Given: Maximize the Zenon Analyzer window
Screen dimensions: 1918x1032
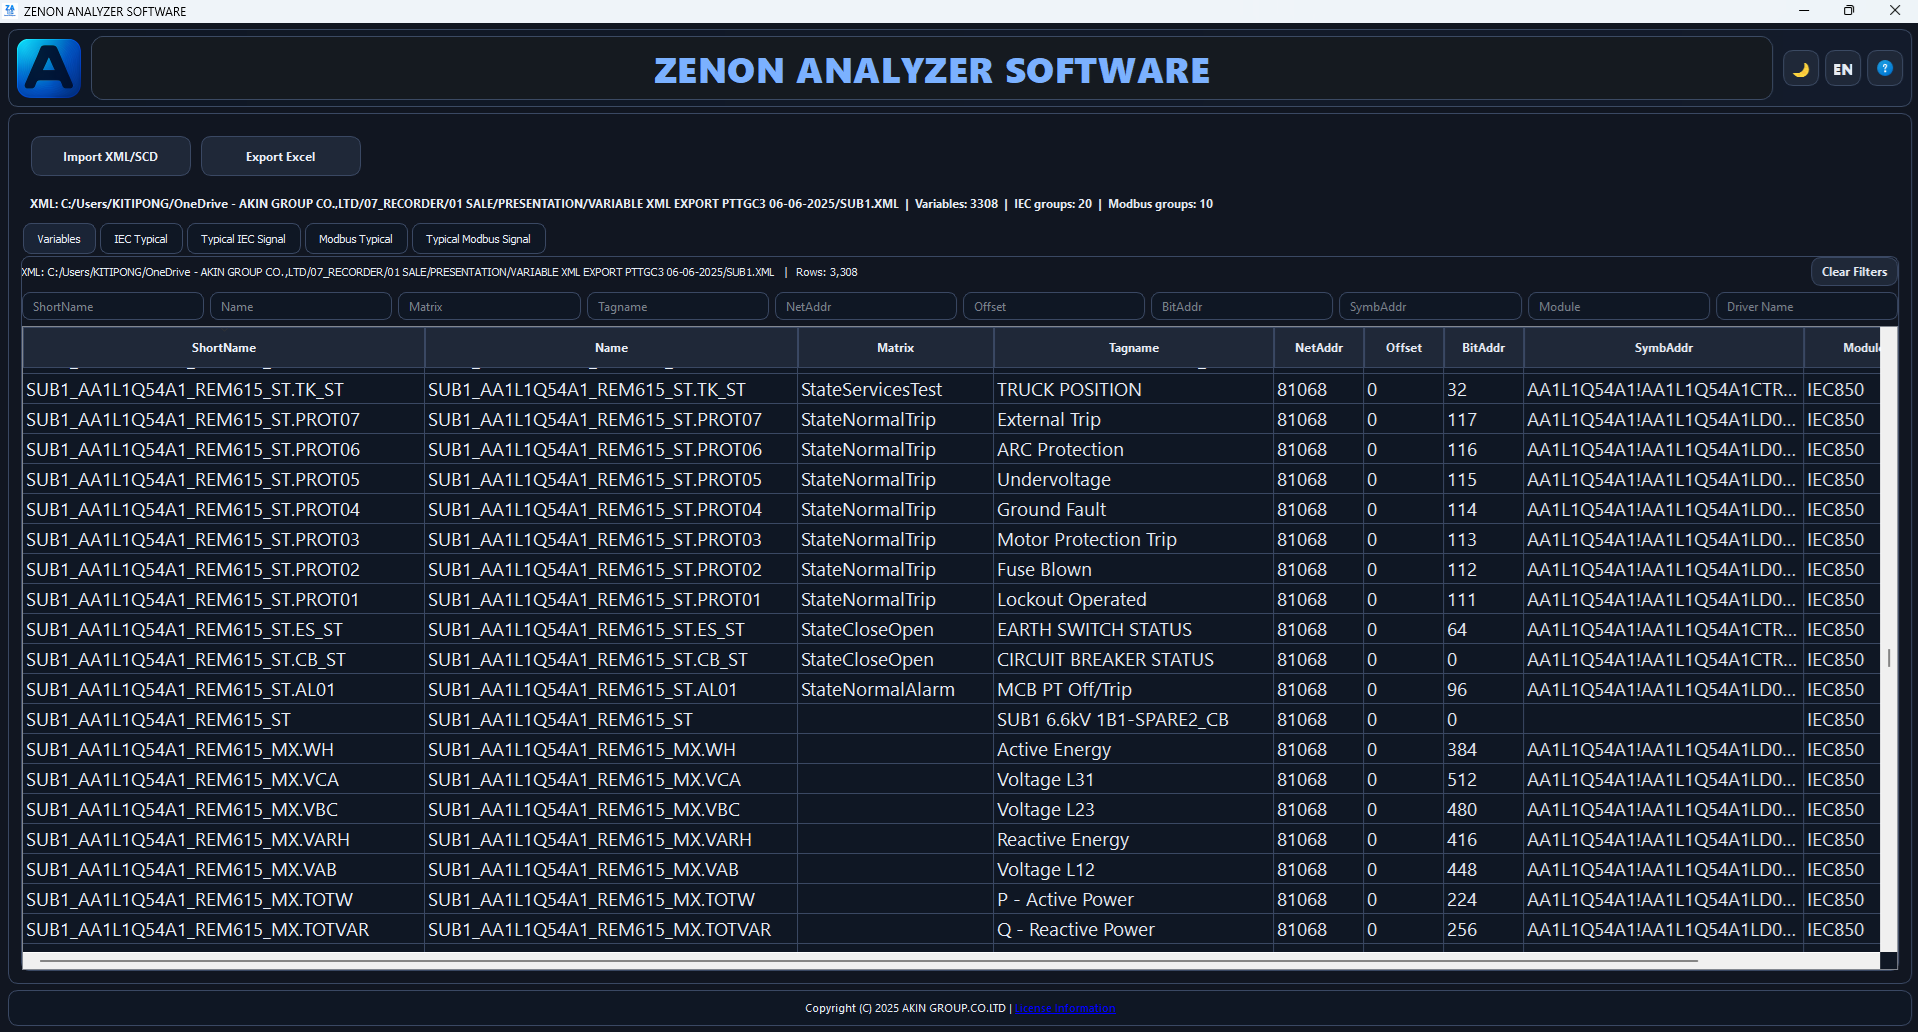Looking at the screenshot, I should 1849,11.
